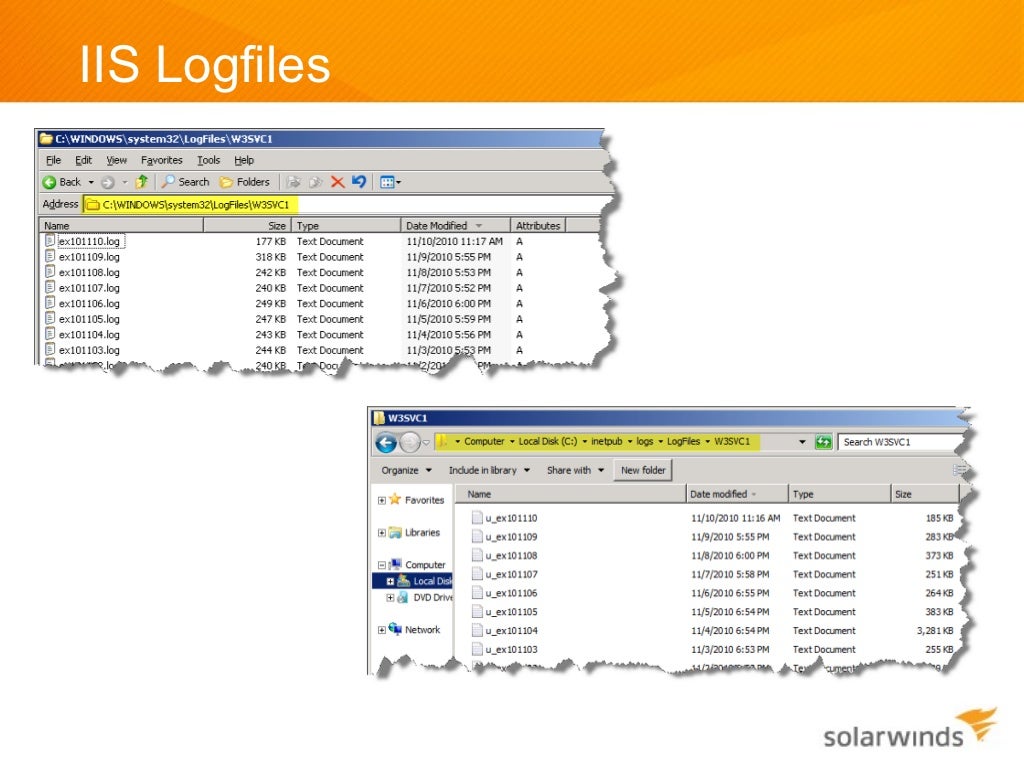Click the icon of ex101103.log
This screenshot has height=768, width=1024.
pos(50,349)
